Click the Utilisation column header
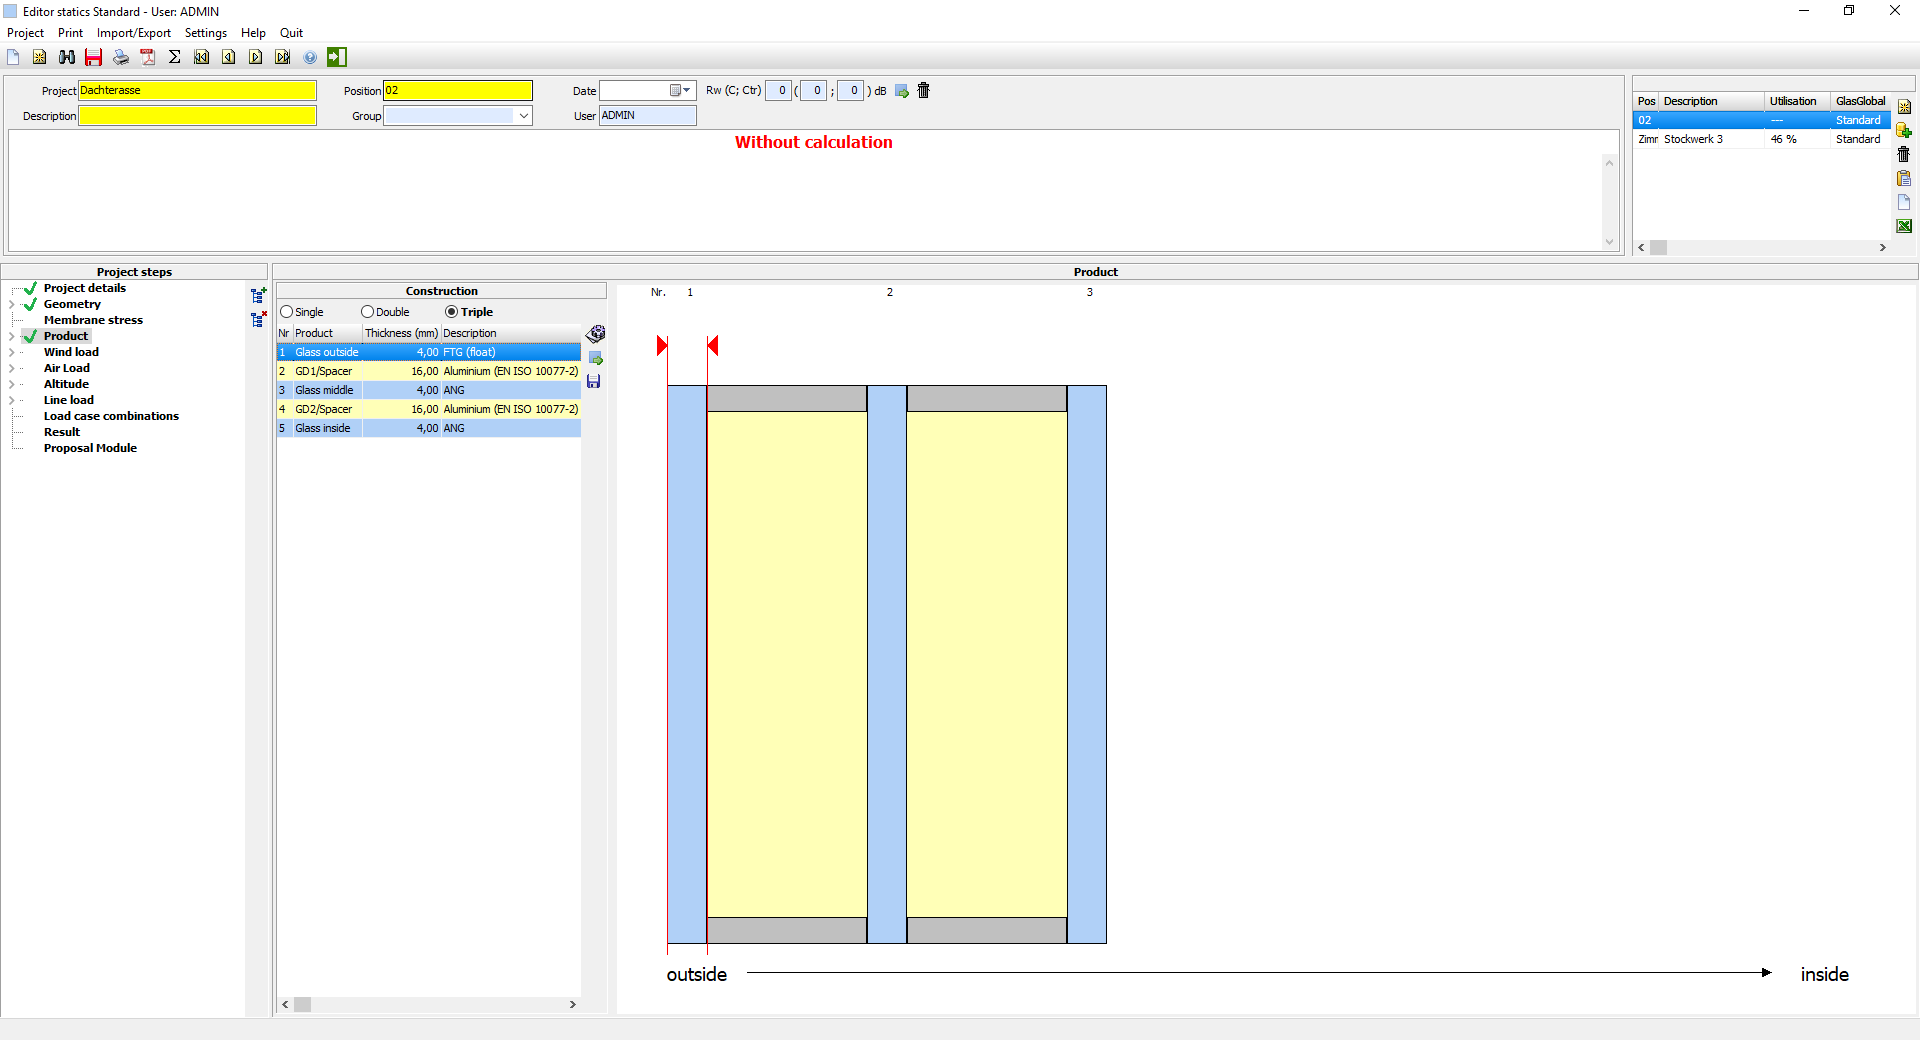The image size is (1920, 1040). click(x=1797, y=101)
